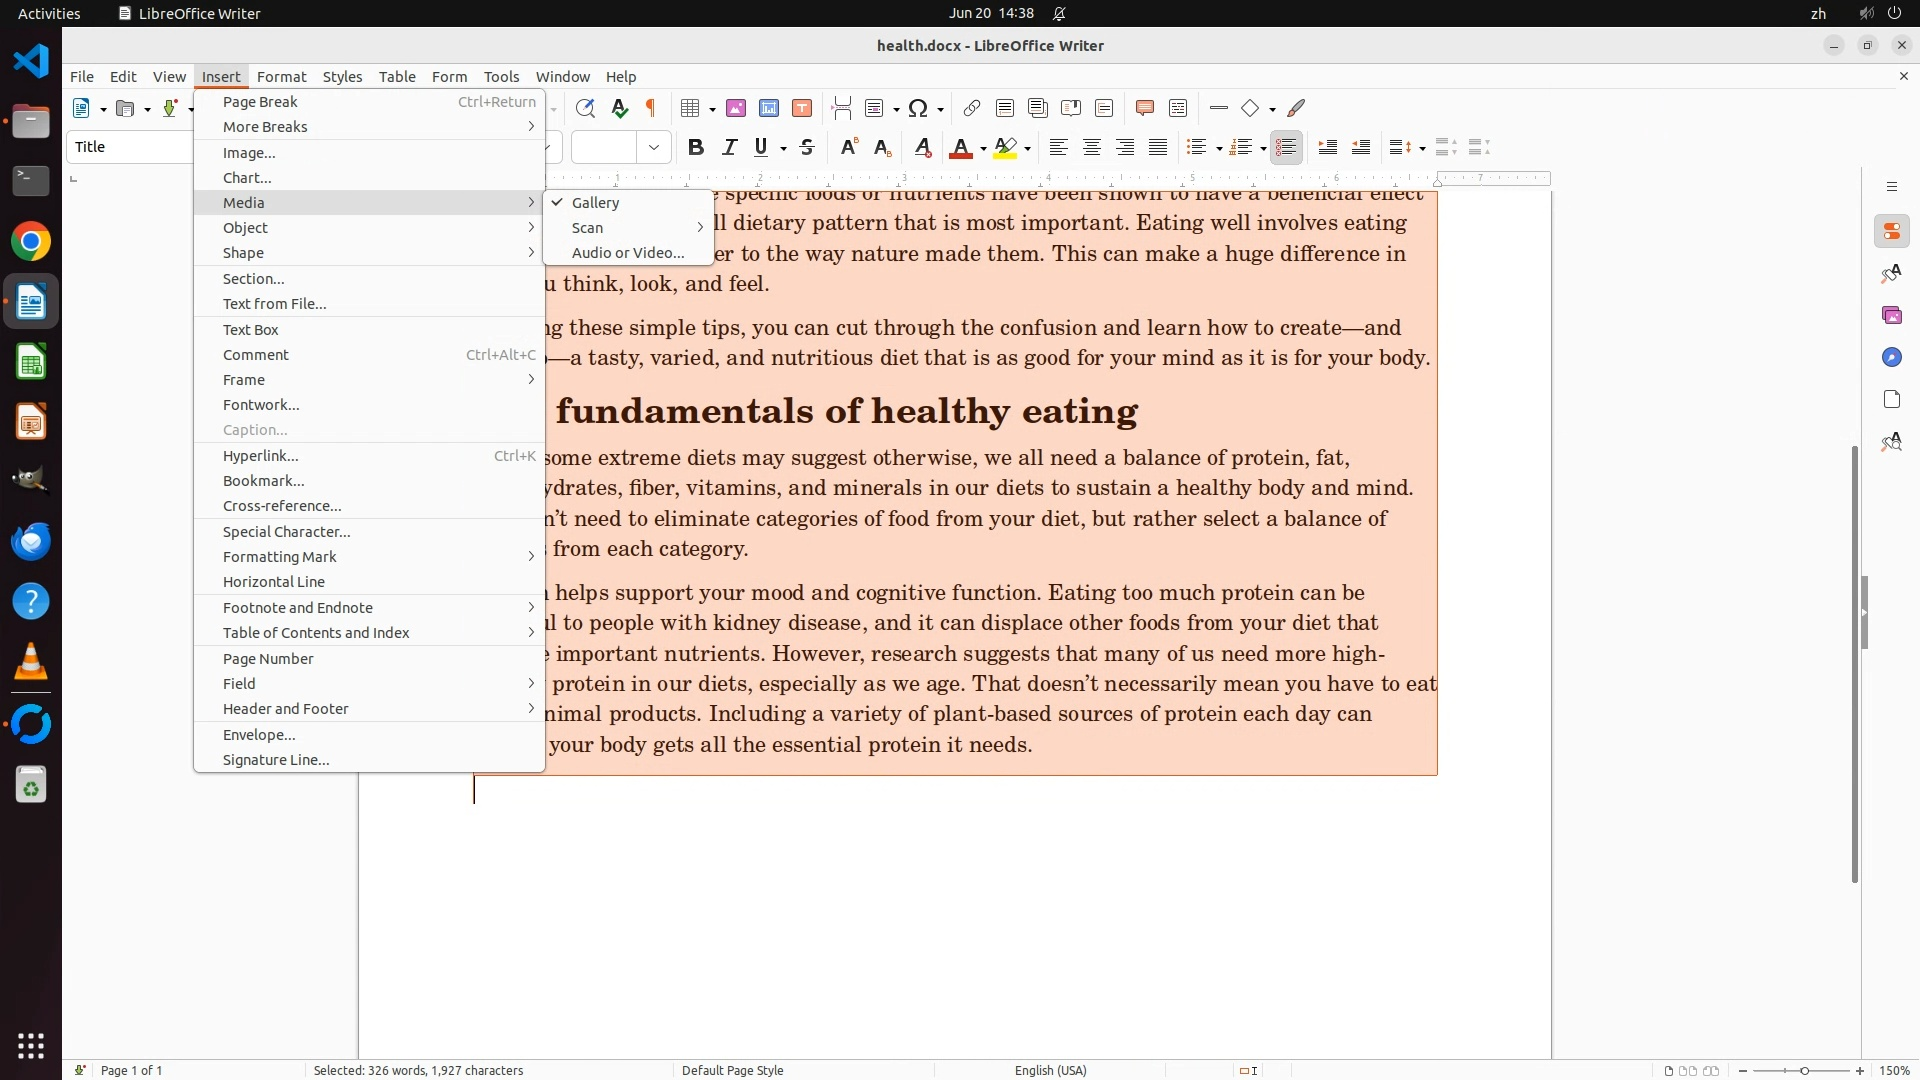Uncheck Gallery in Media submenu

(595, 202)
